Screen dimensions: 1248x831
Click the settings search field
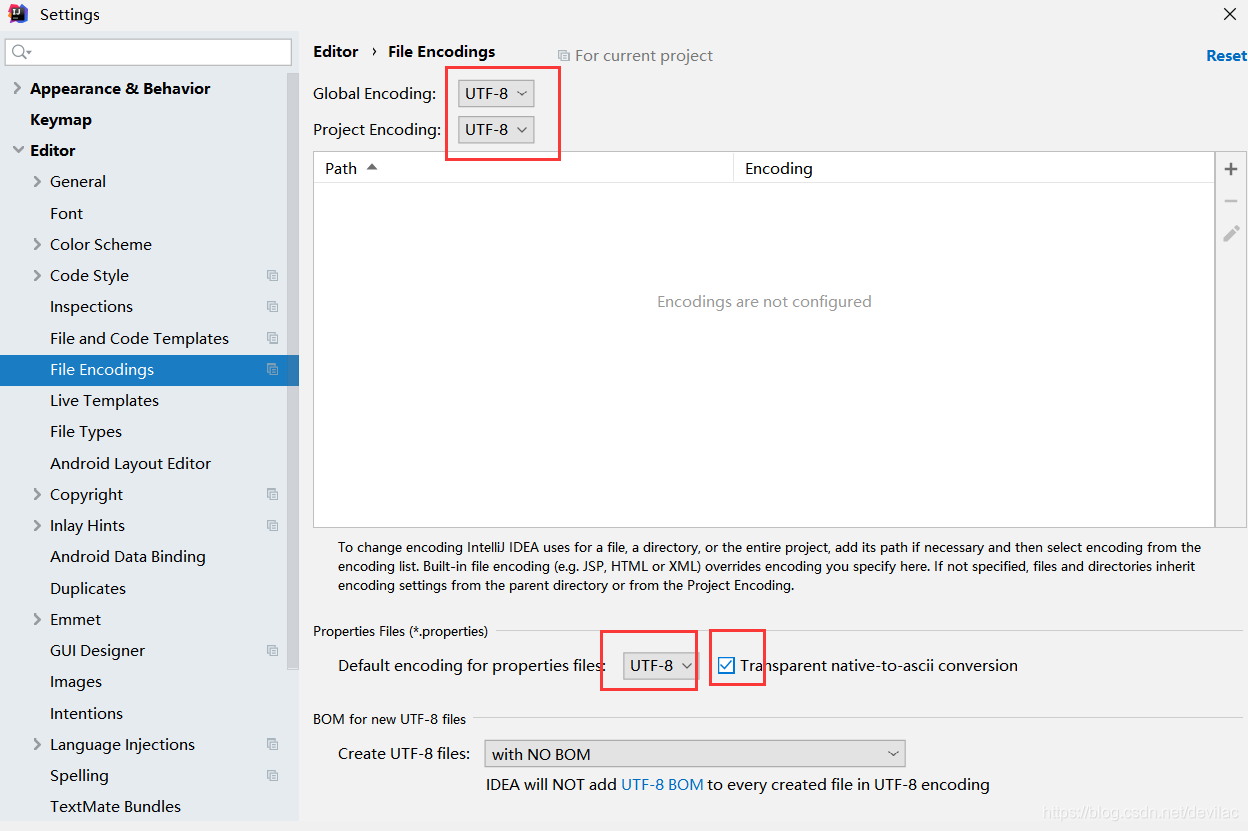148,52
